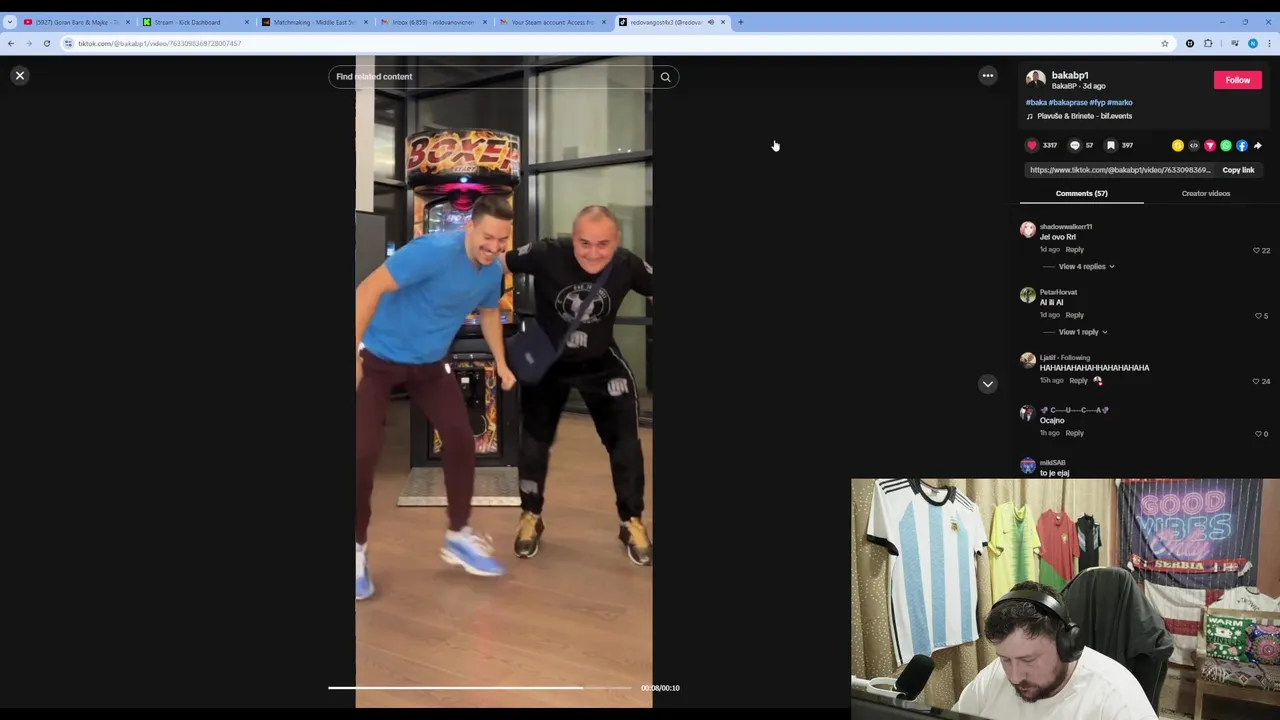Reload the page with refresh icon
Image resolution: width=1280 pixels, height=720 pixels.
point(46,43)
